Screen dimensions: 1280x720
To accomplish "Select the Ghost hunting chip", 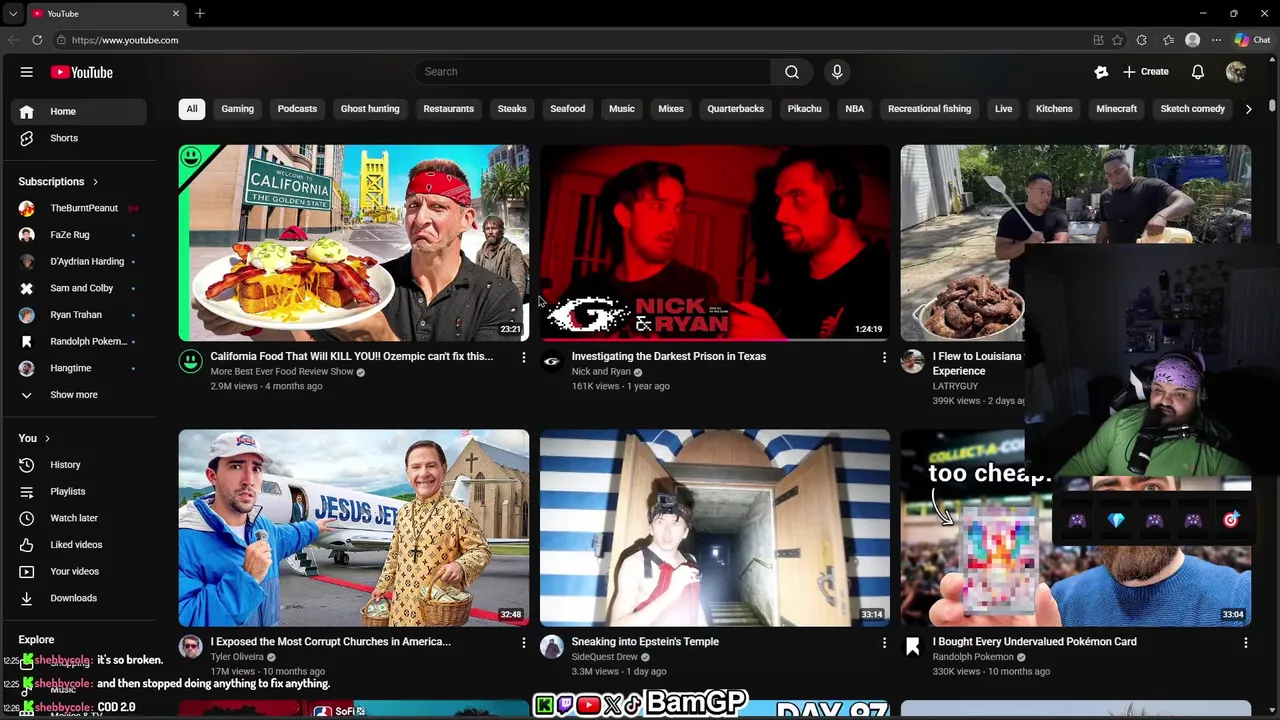I will pos(370,109).
